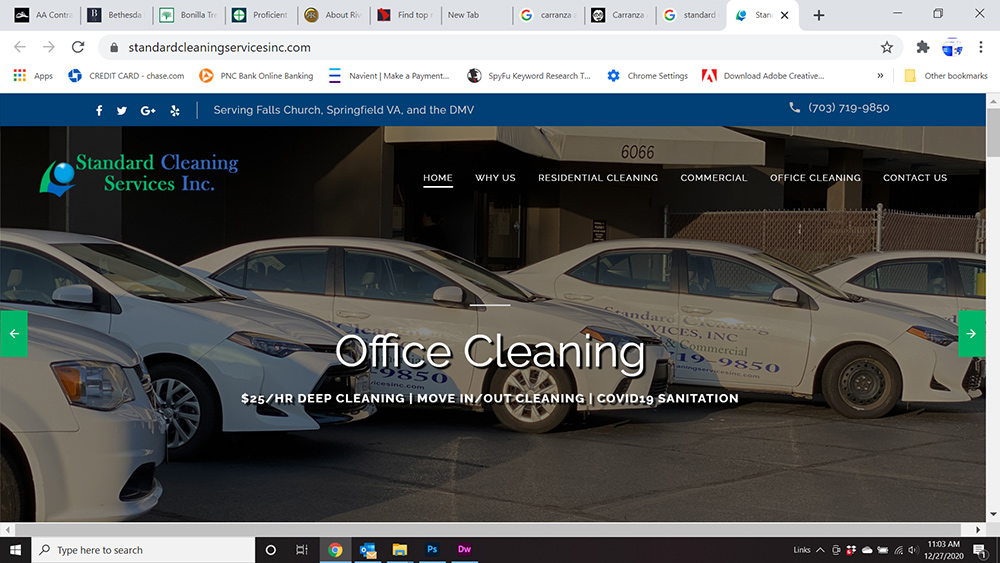Open PNC Bank Online Banking bookmark

pos(256,76)
